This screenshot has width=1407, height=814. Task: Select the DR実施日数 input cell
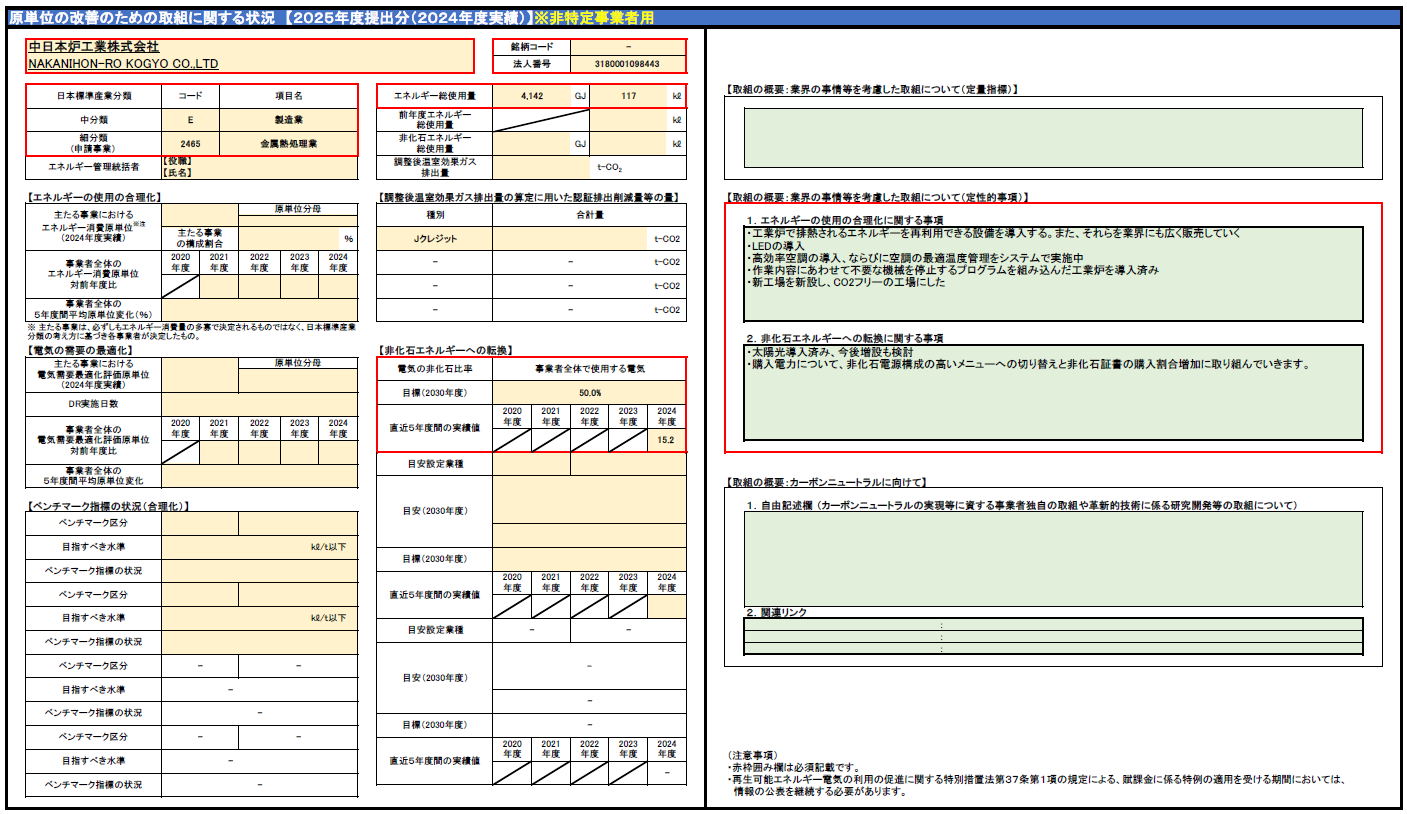click(x=259, y=405)
